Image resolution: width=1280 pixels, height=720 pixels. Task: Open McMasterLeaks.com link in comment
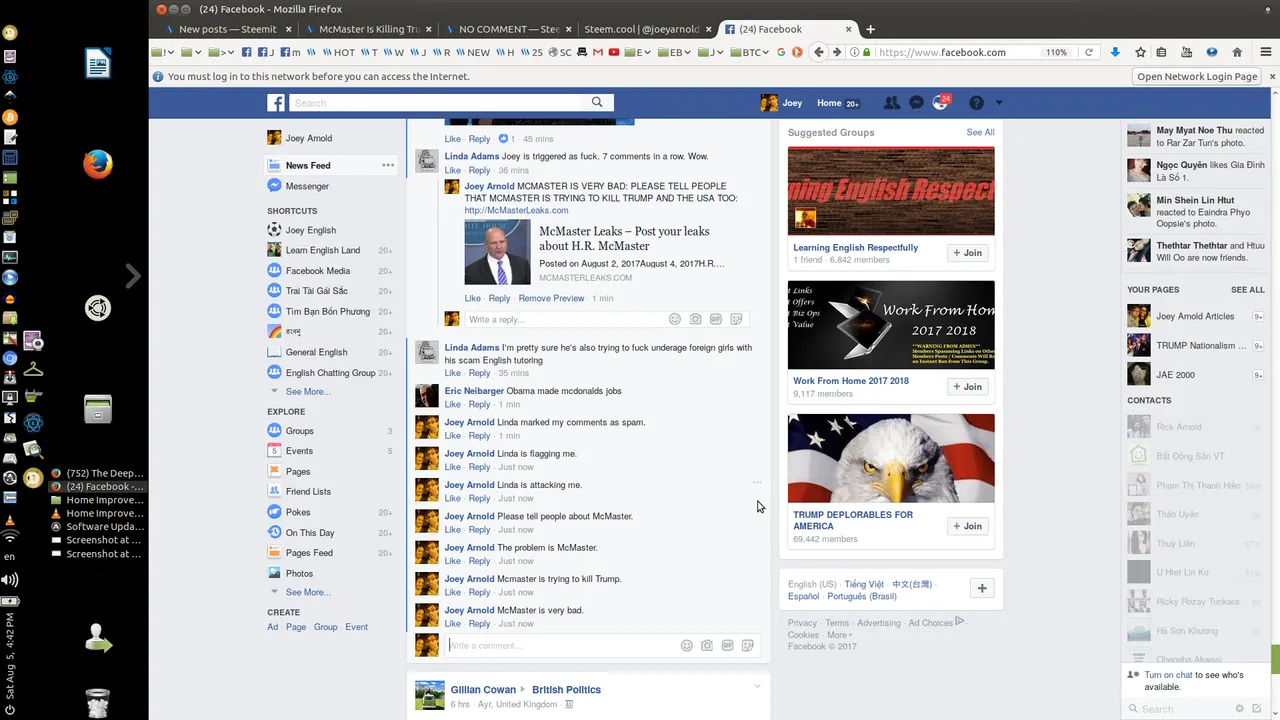click(x=516, y=210)
